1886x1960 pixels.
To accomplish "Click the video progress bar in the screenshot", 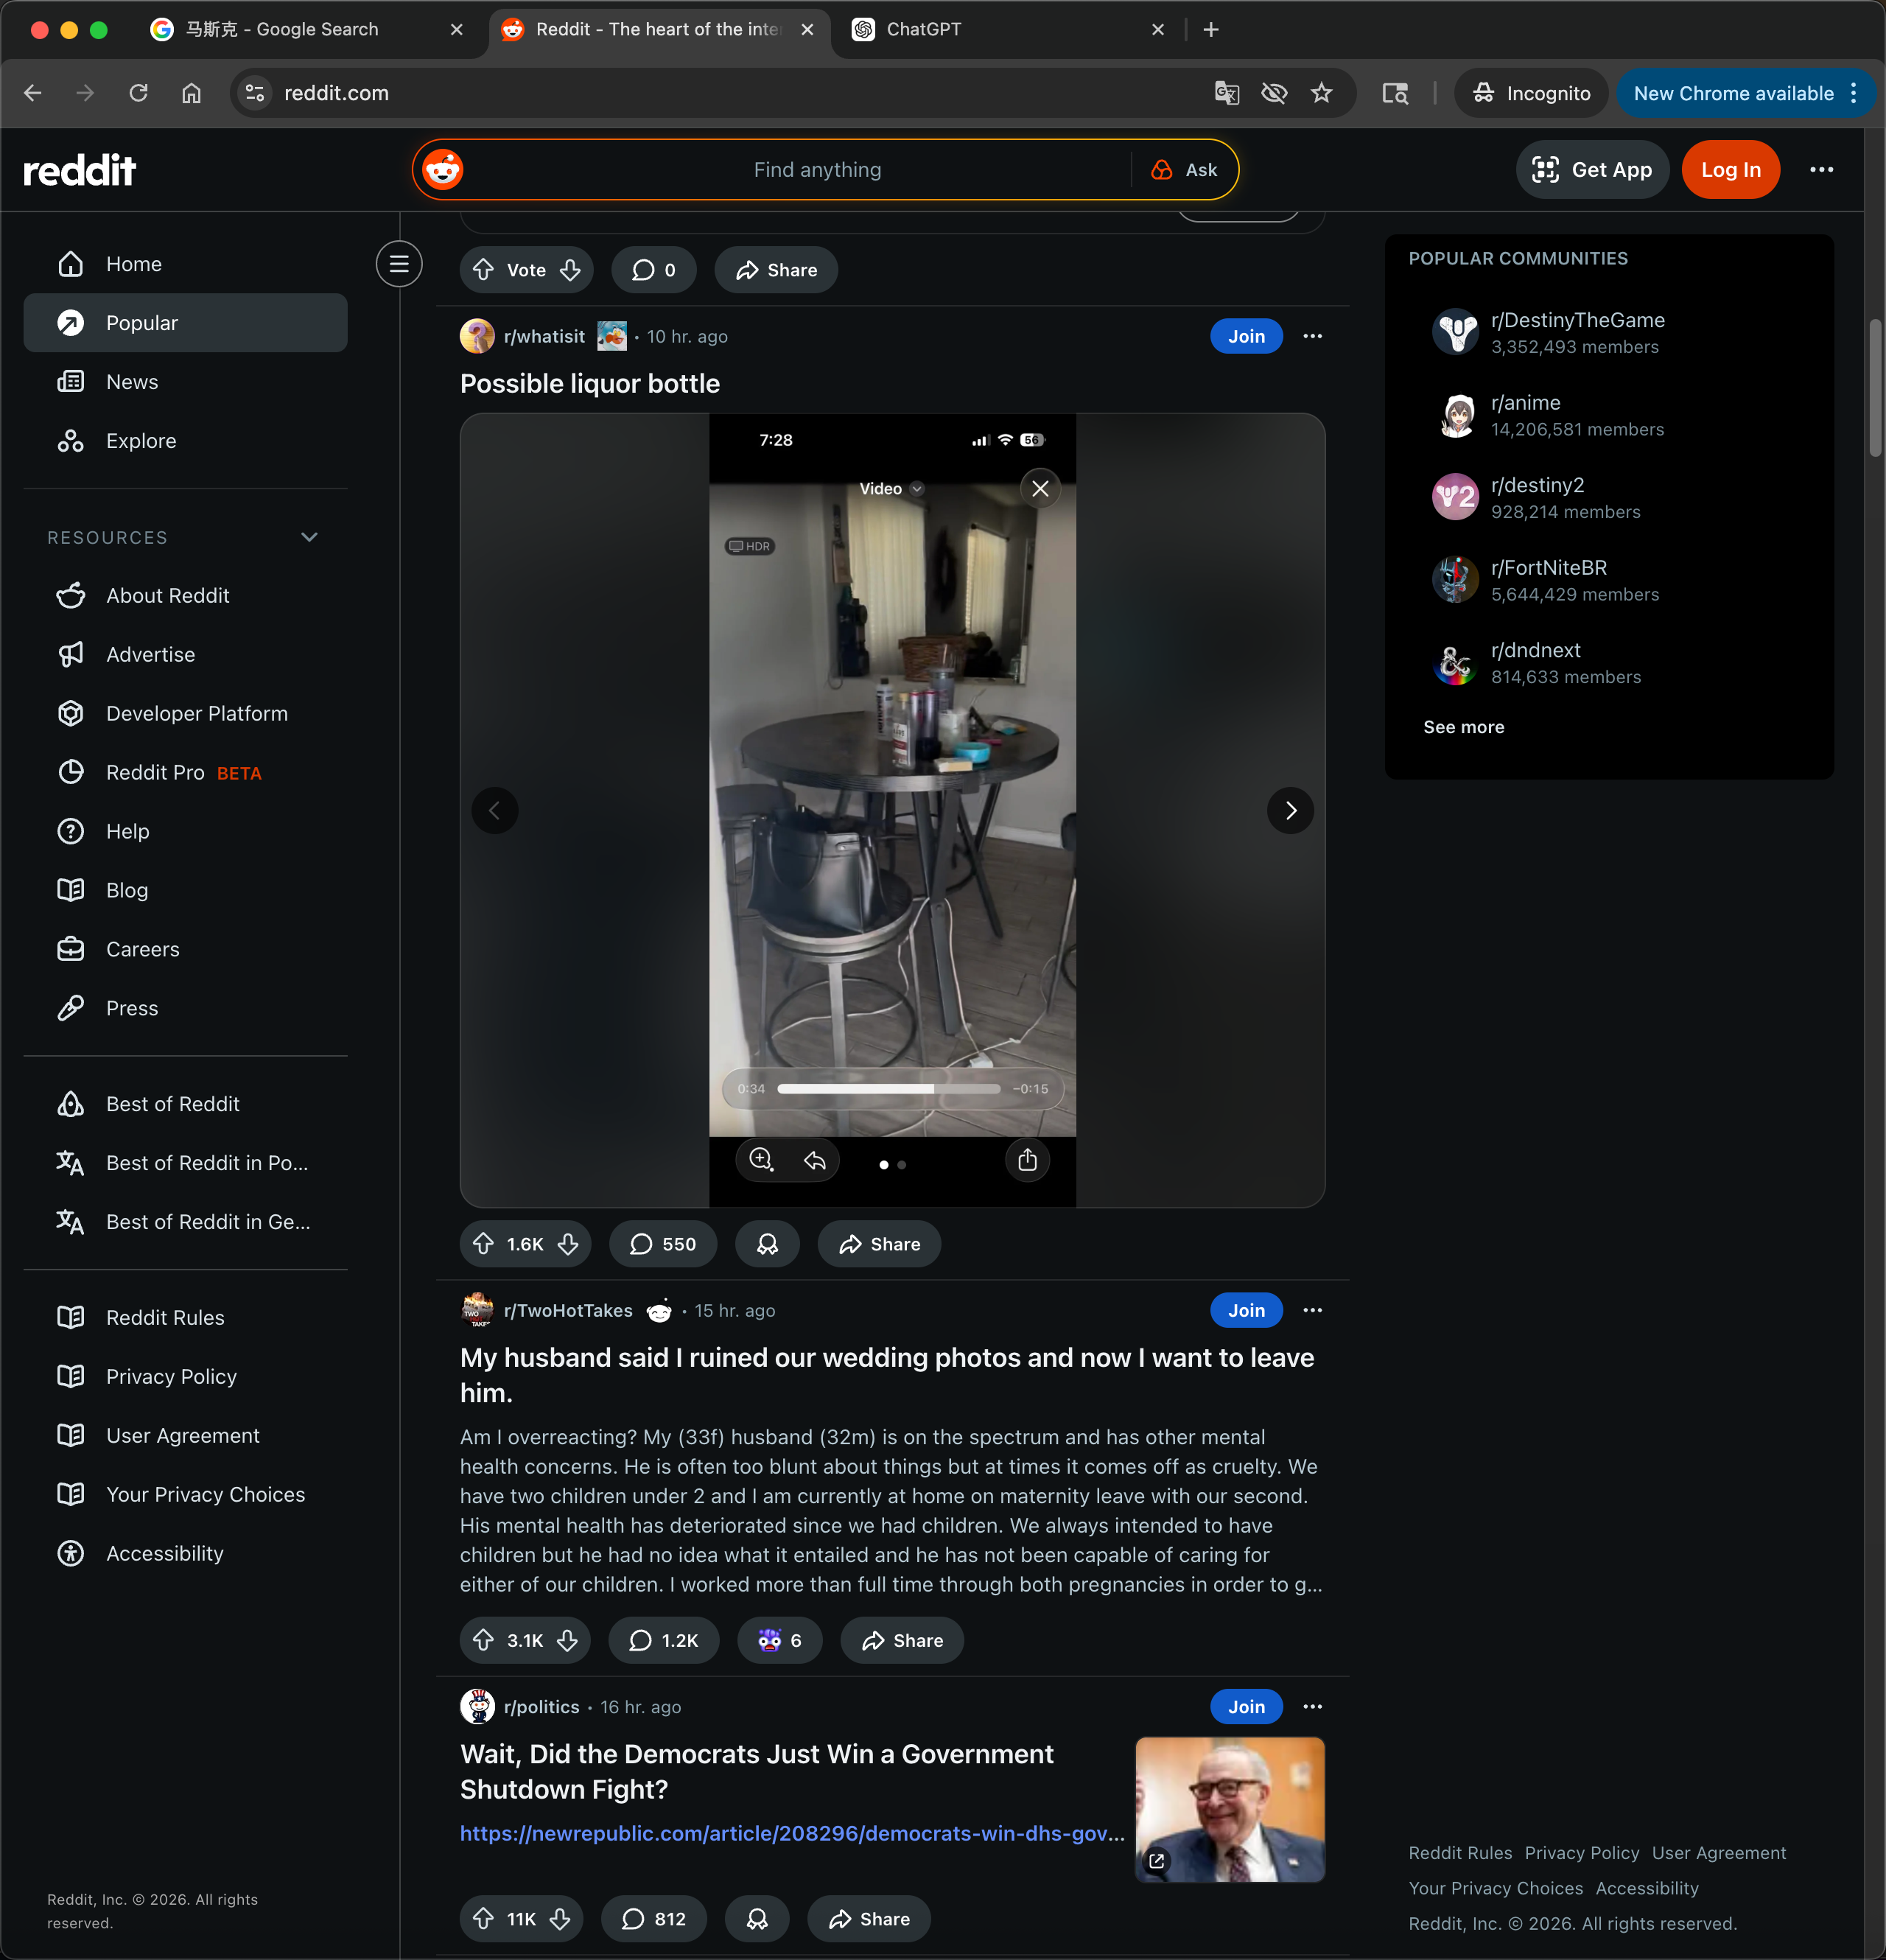I will point(888,1088).
